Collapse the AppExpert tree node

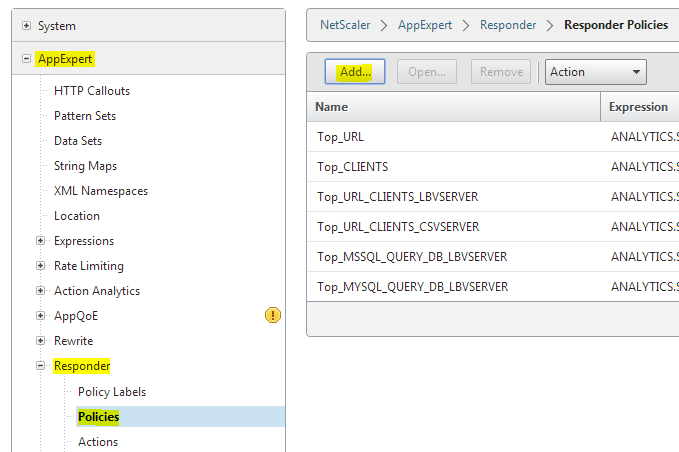click(x=26, y=59)
